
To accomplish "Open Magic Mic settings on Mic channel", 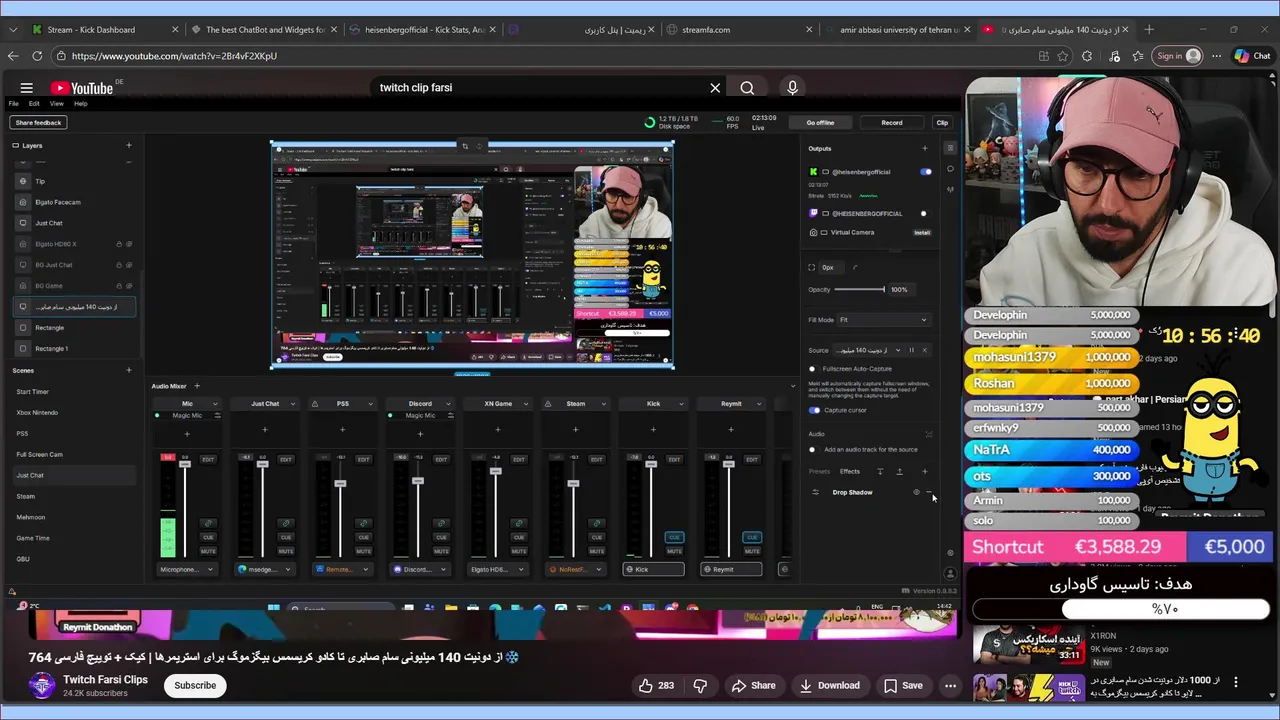I will tap(217, 415).
